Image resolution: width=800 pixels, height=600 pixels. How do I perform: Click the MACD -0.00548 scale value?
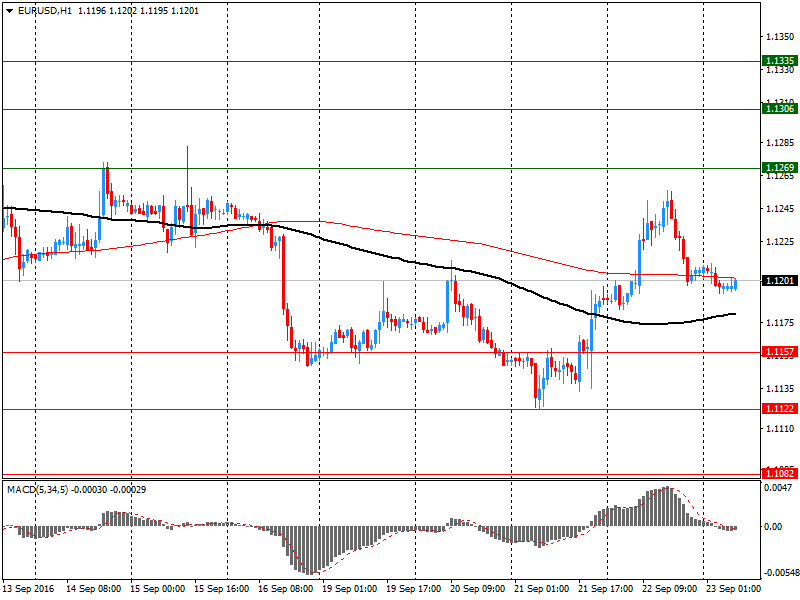781,572
